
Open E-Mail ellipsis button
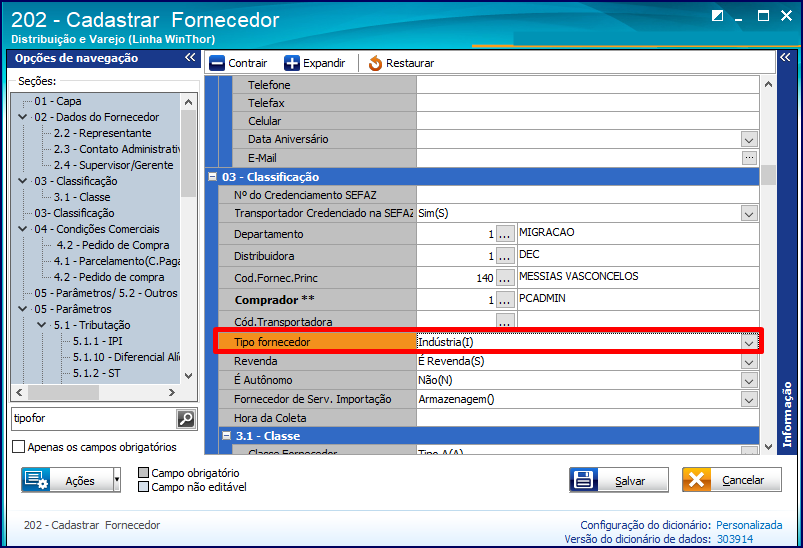749,158
